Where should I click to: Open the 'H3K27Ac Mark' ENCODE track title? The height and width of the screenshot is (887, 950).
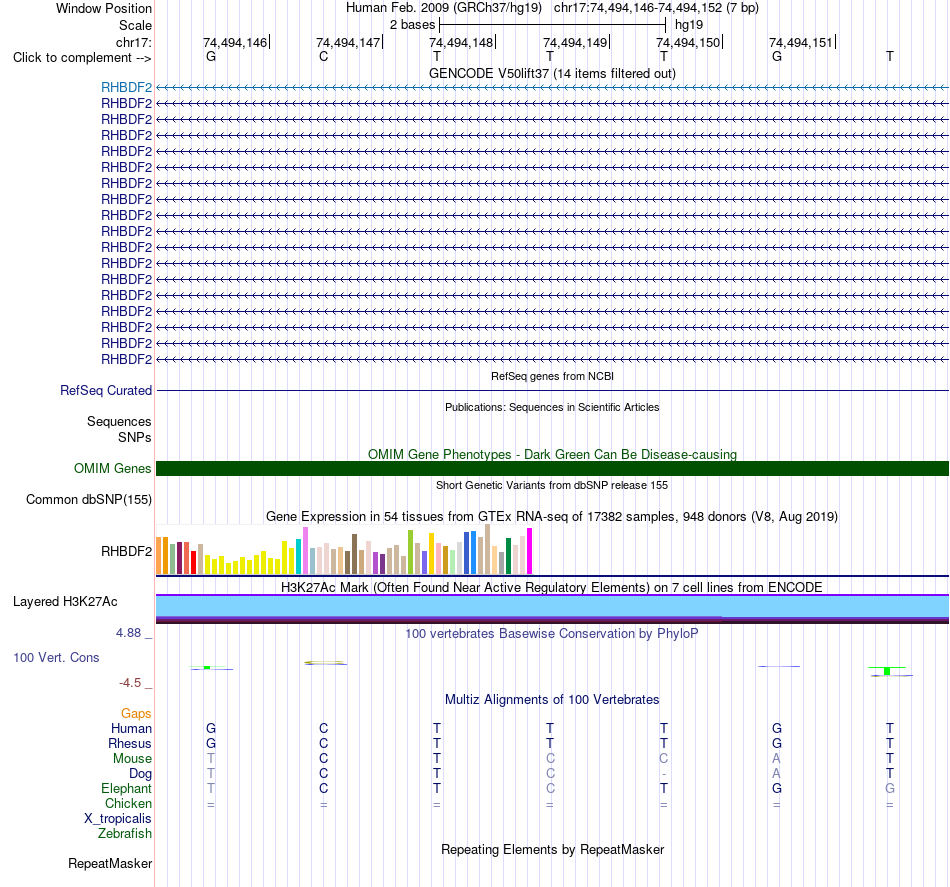[552, 588]
